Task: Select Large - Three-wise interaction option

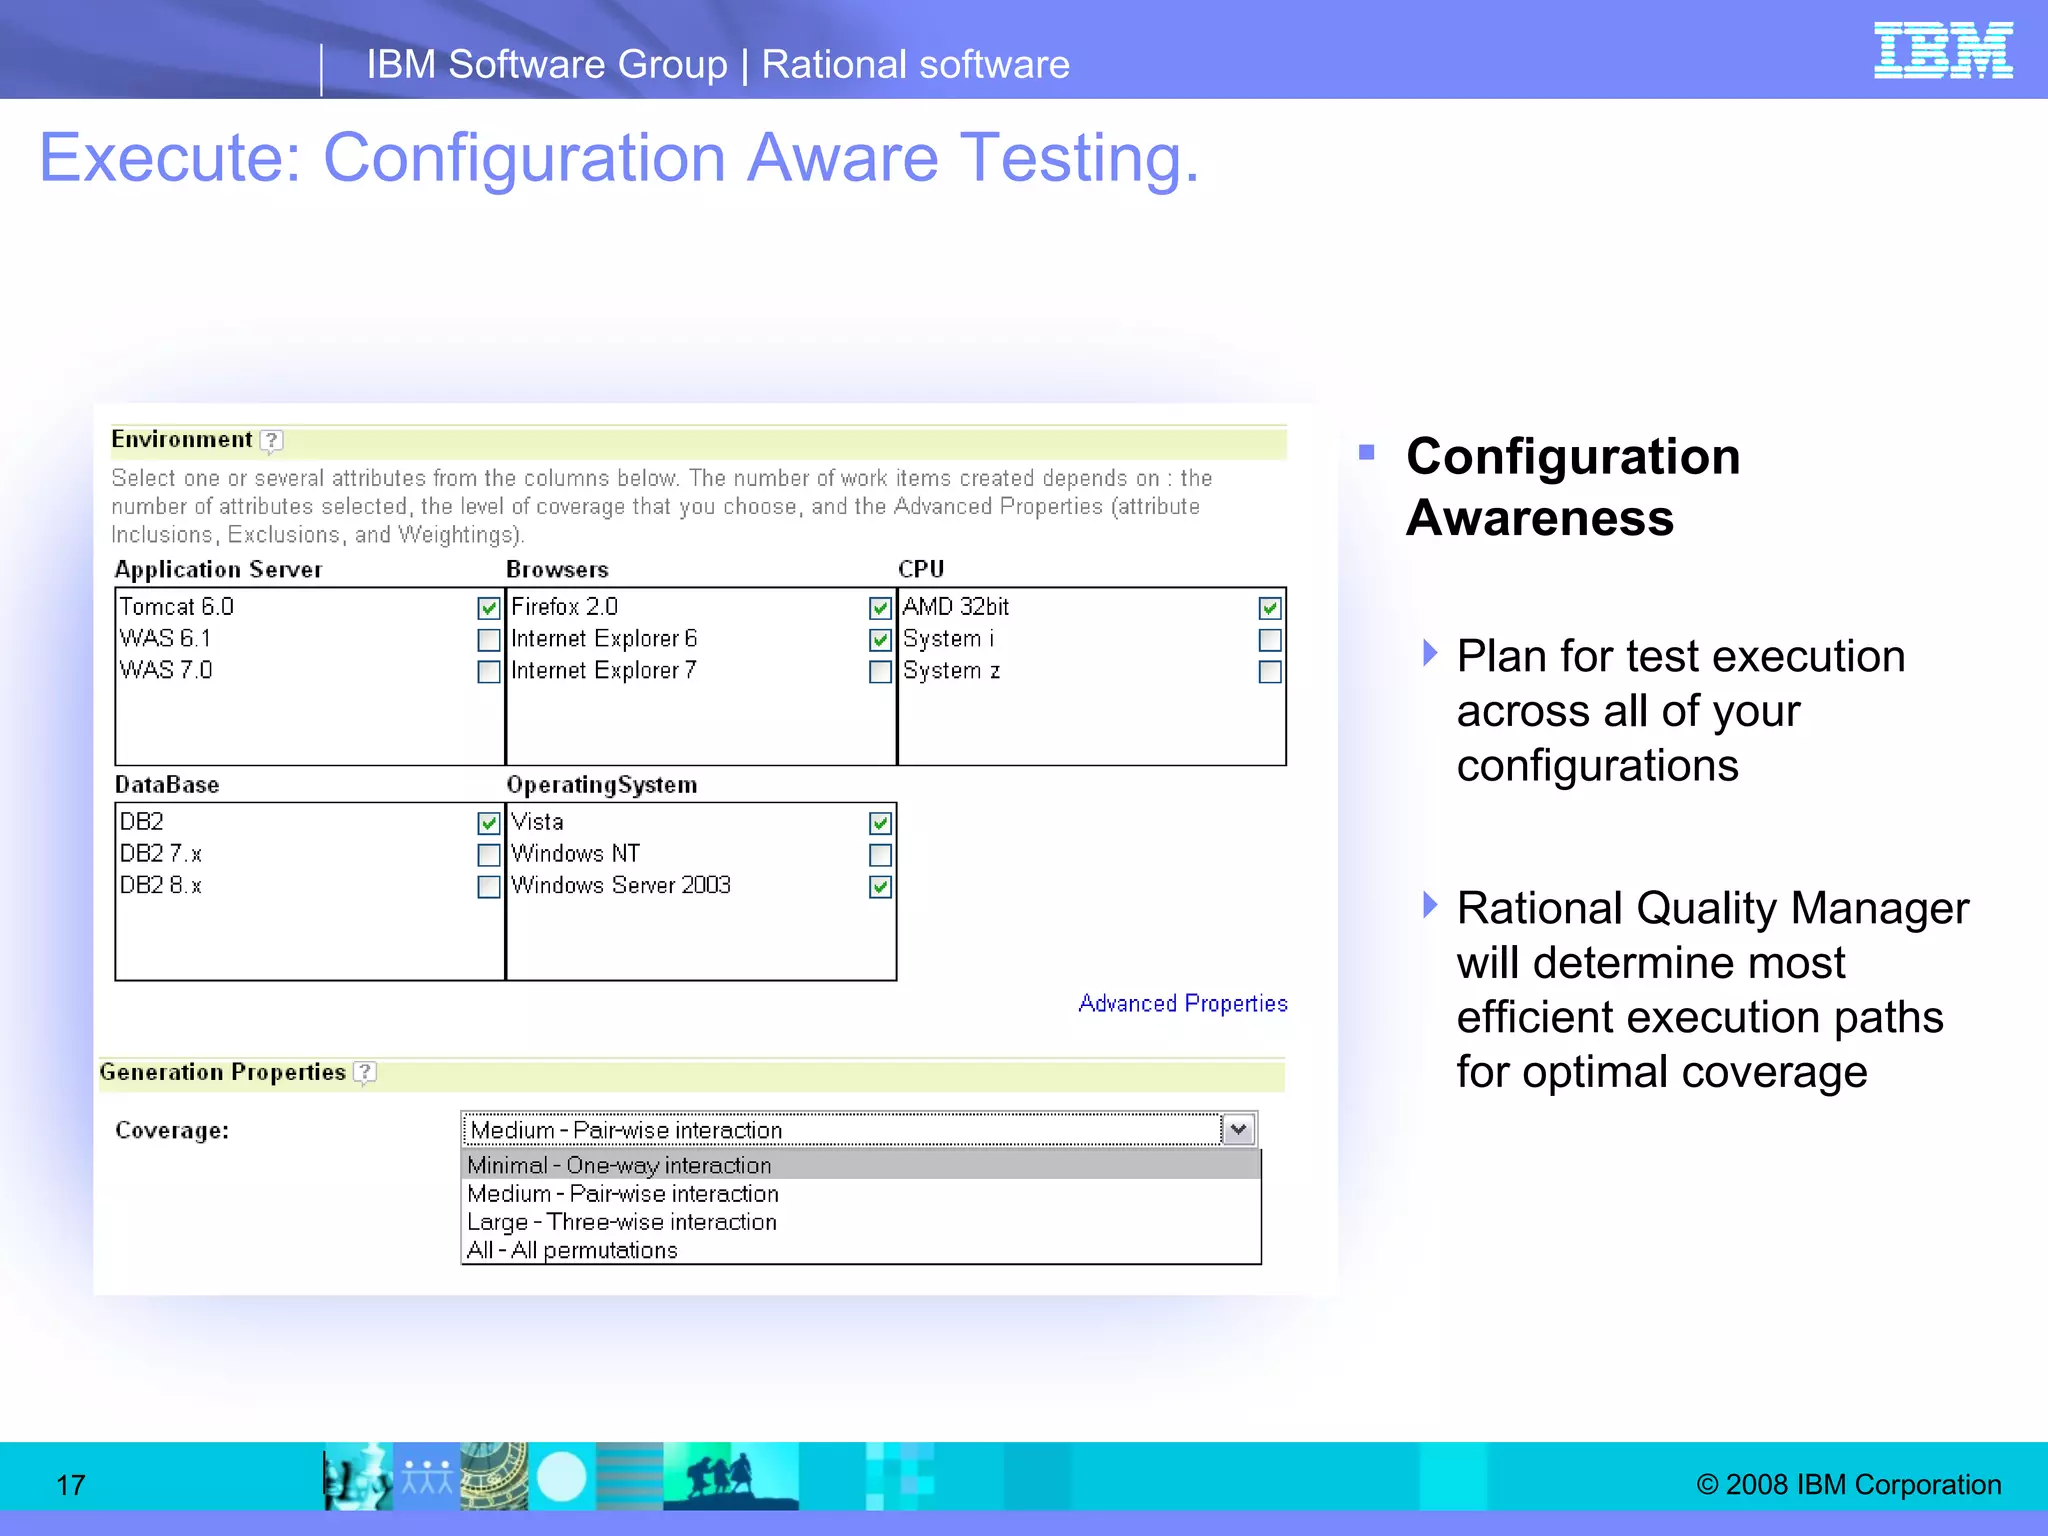Action: coord(861,1222)
